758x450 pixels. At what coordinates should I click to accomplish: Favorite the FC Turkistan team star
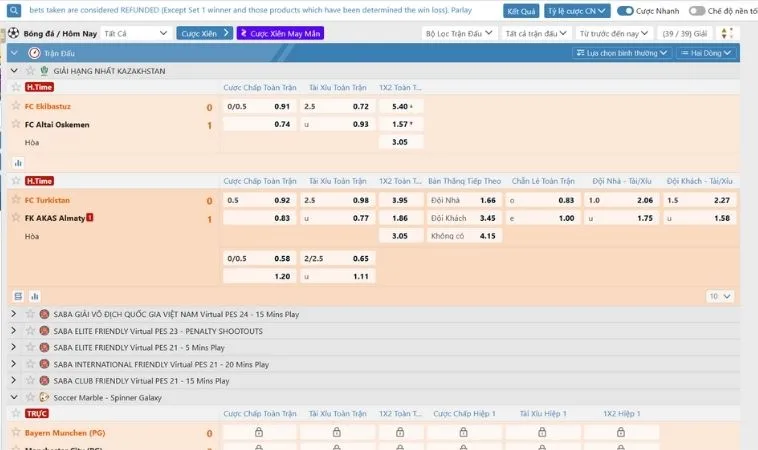pos(16,200)
